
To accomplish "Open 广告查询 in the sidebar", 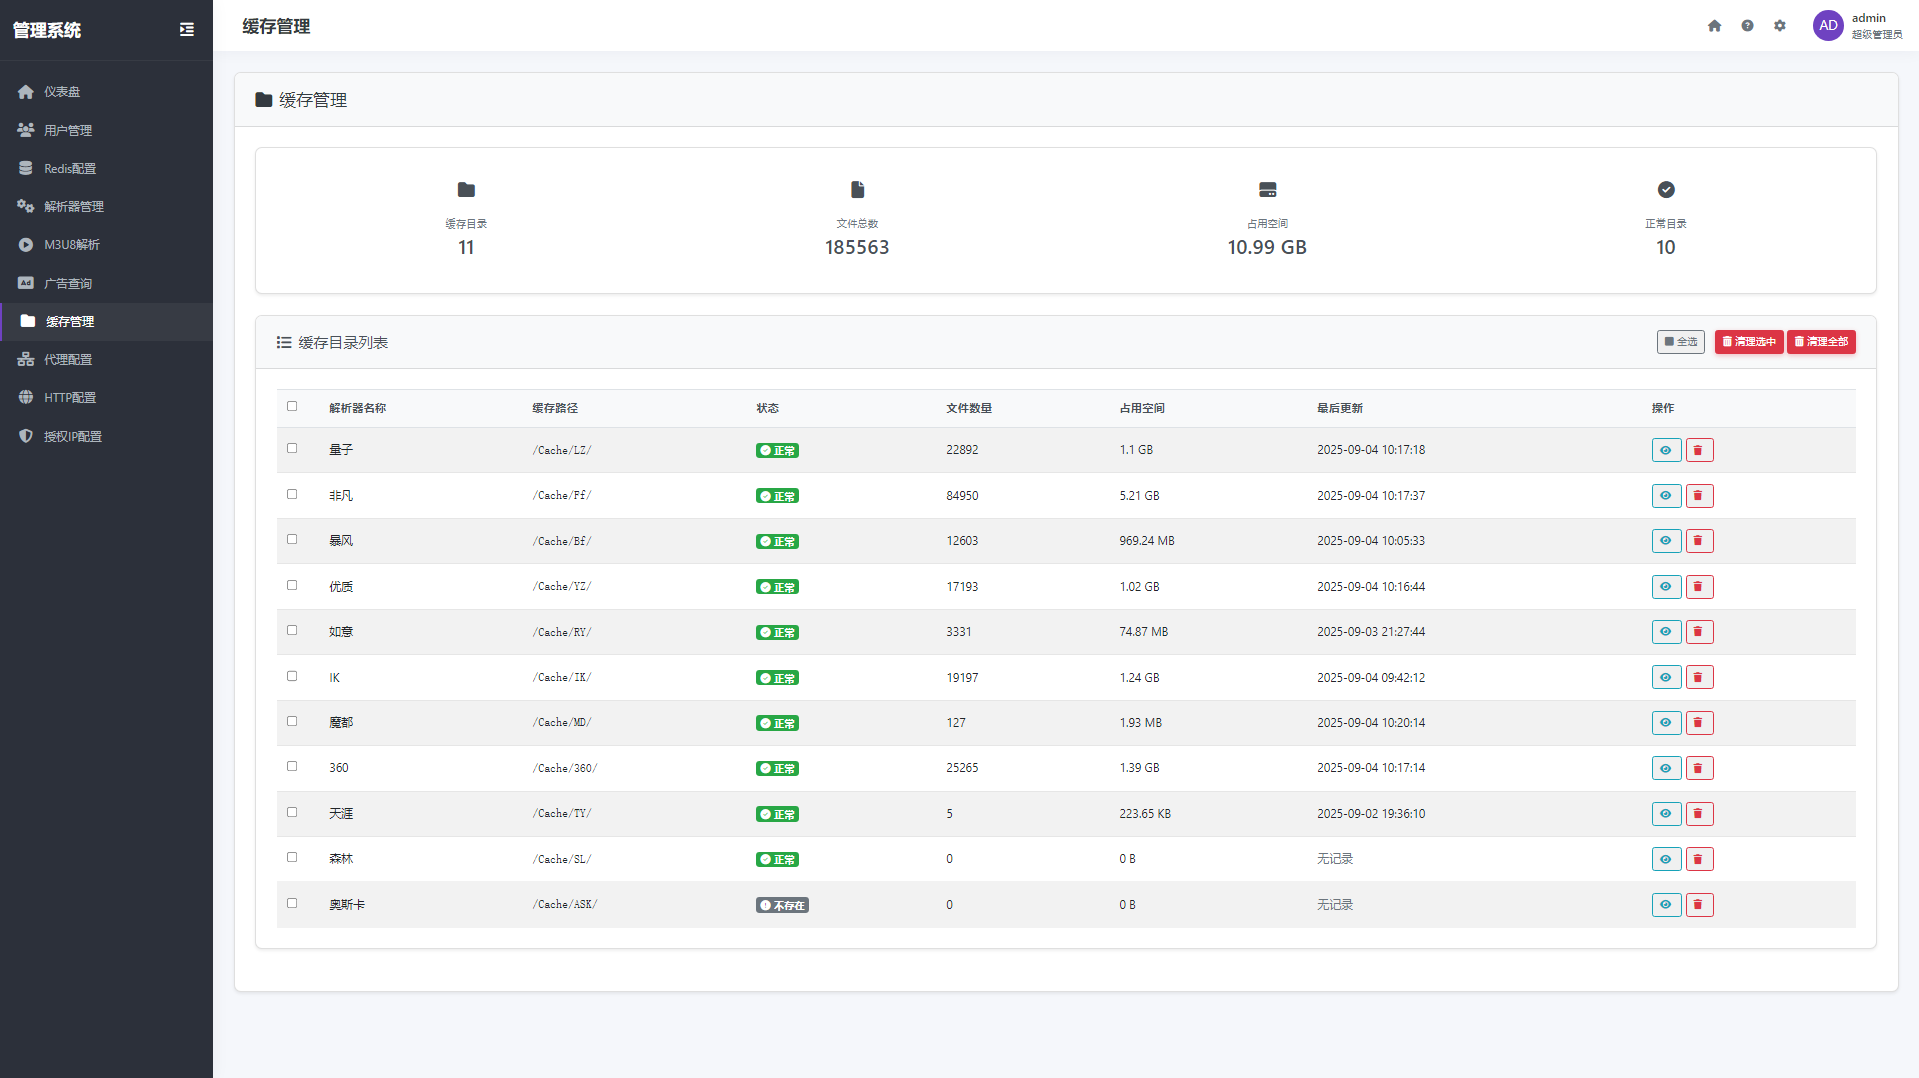I will click(106, 284).
